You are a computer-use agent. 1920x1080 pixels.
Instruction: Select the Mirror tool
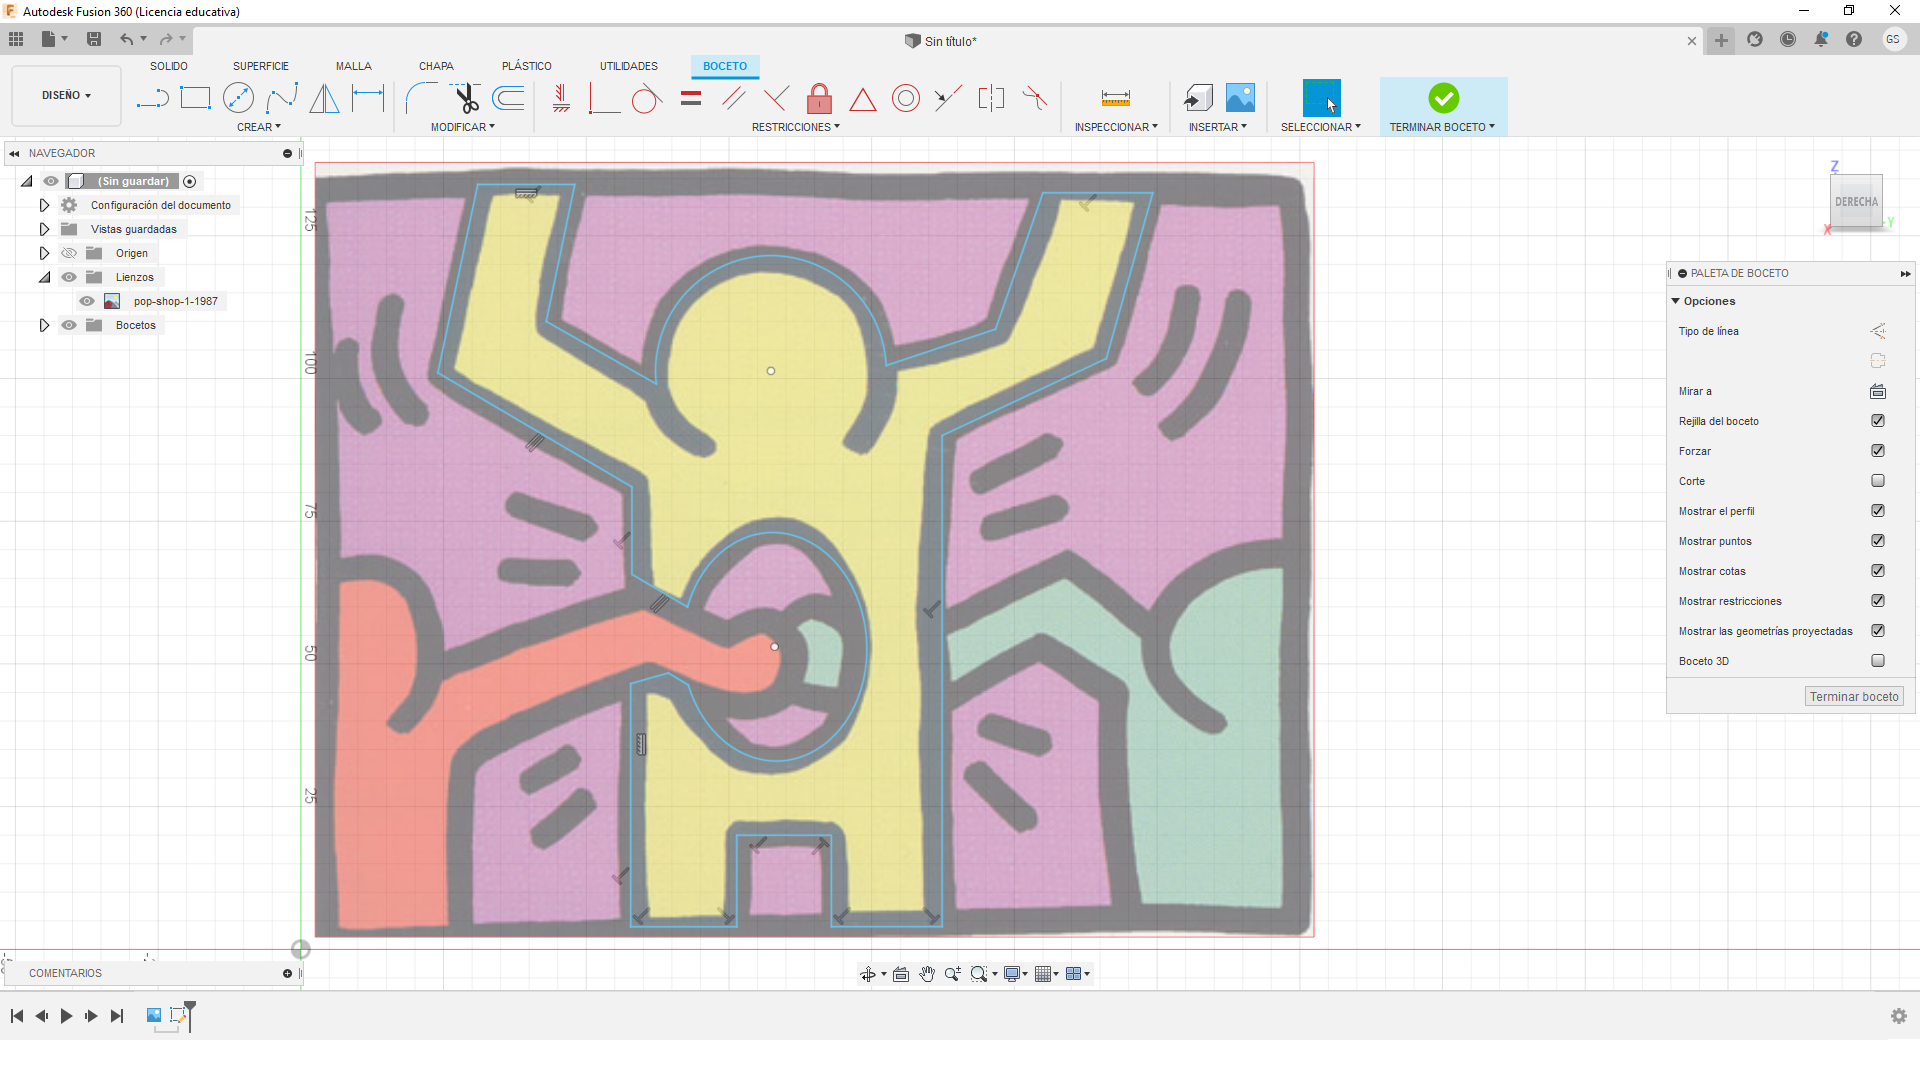point(324,98)
